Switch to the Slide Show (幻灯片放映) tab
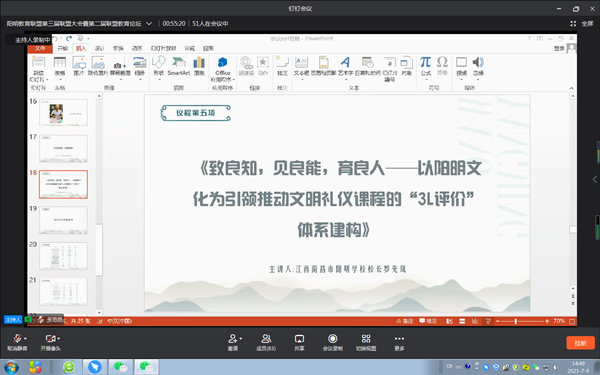The image size is (600, 375). click(x=163, y=48)
